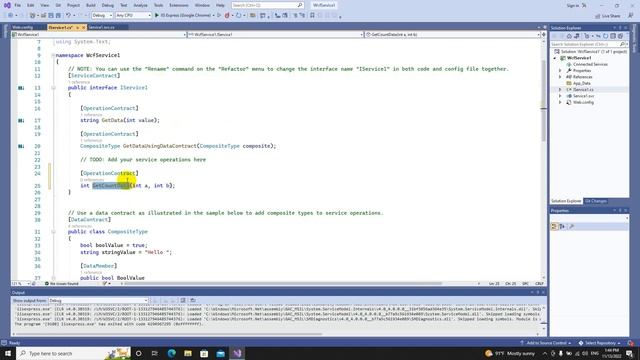Click the margin glyph beside GetData line 17
The width and height of the screenshot is (640, 360).
pos(21,120)
